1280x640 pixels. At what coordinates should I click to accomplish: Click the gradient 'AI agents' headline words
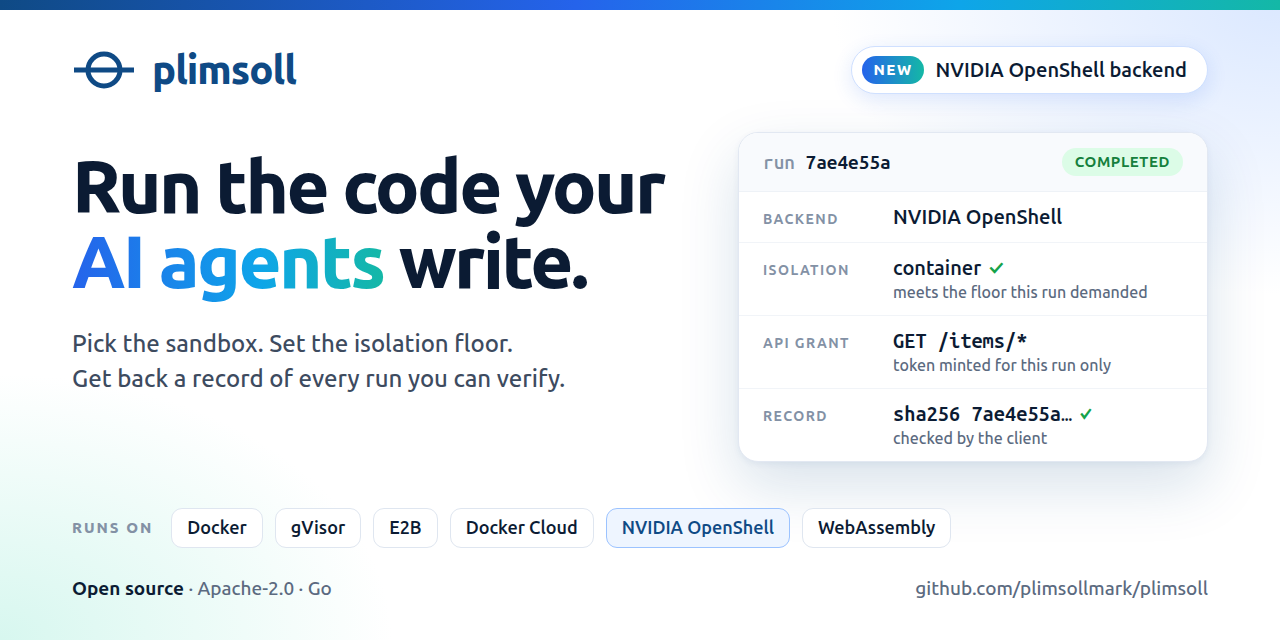click(x=228, y=265)
